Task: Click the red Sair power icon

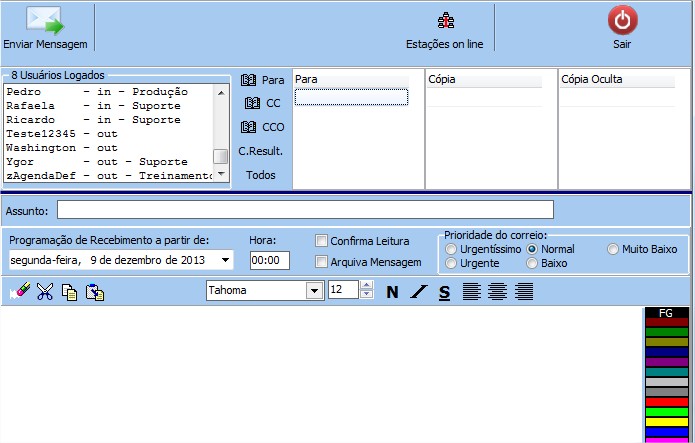Action: click(x=622, y=21)
